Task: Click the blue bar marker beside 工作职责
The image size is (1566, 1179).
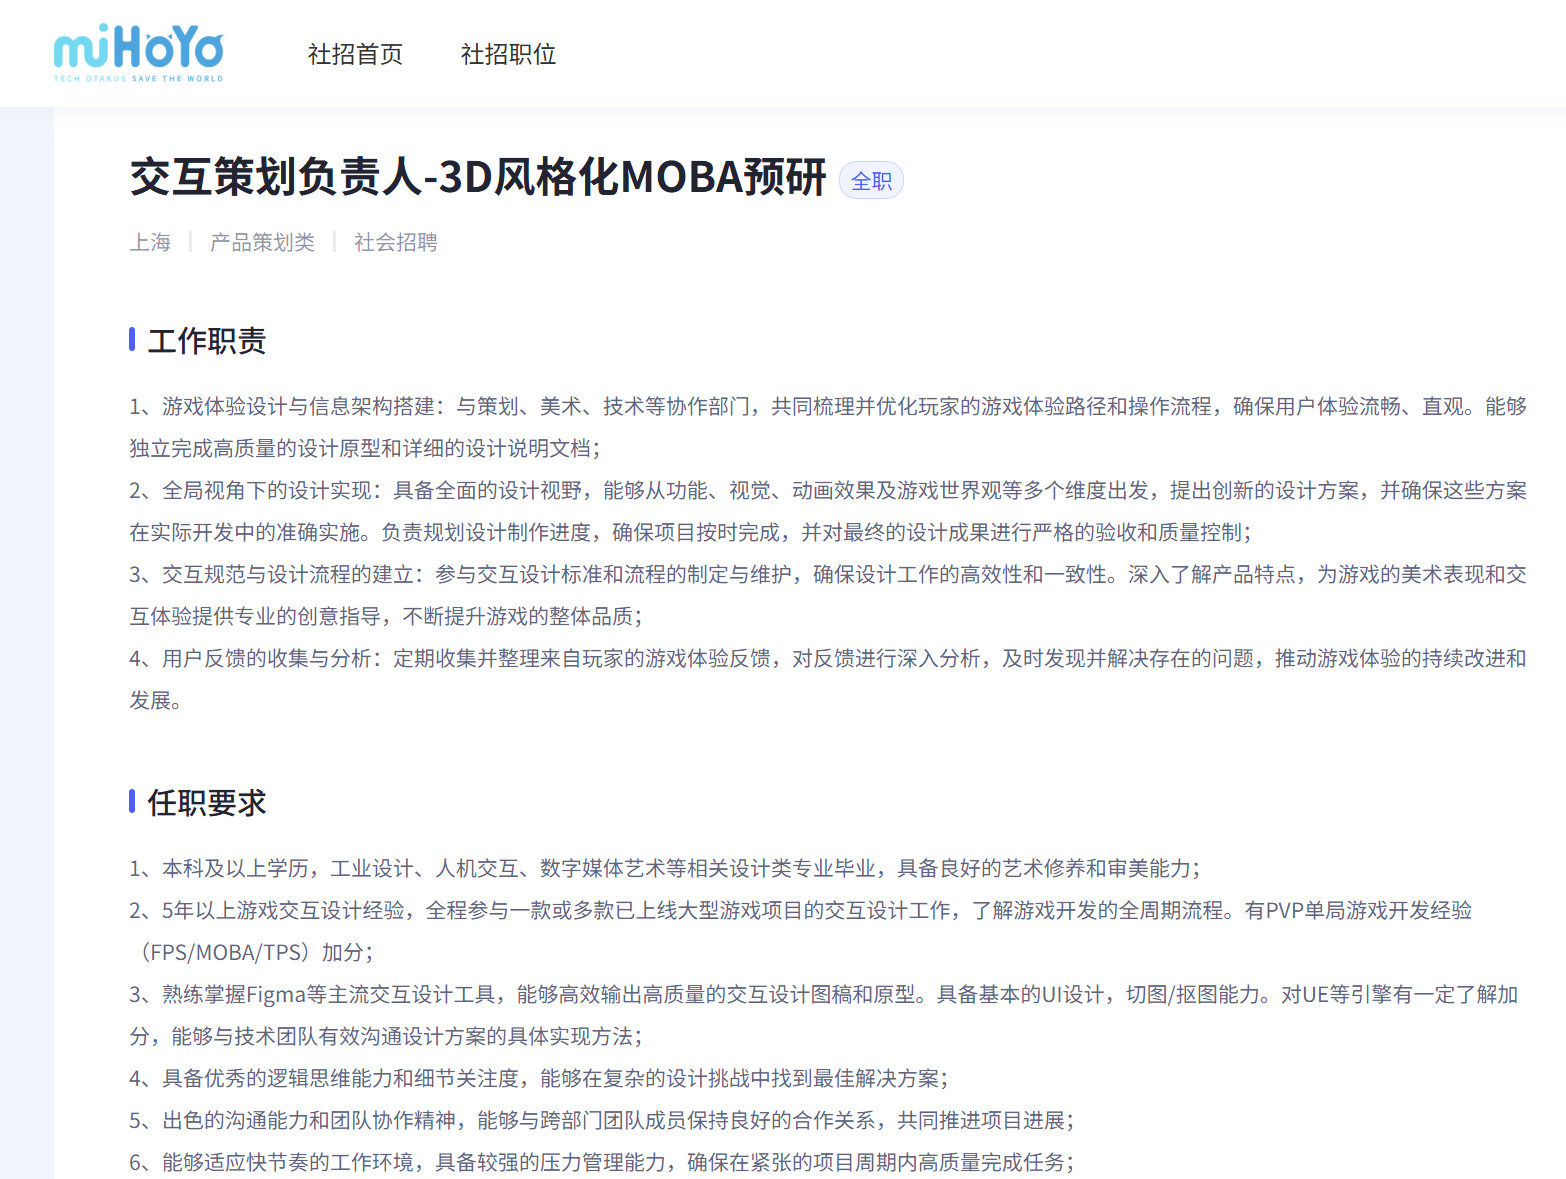Action: tap(132, 340)
